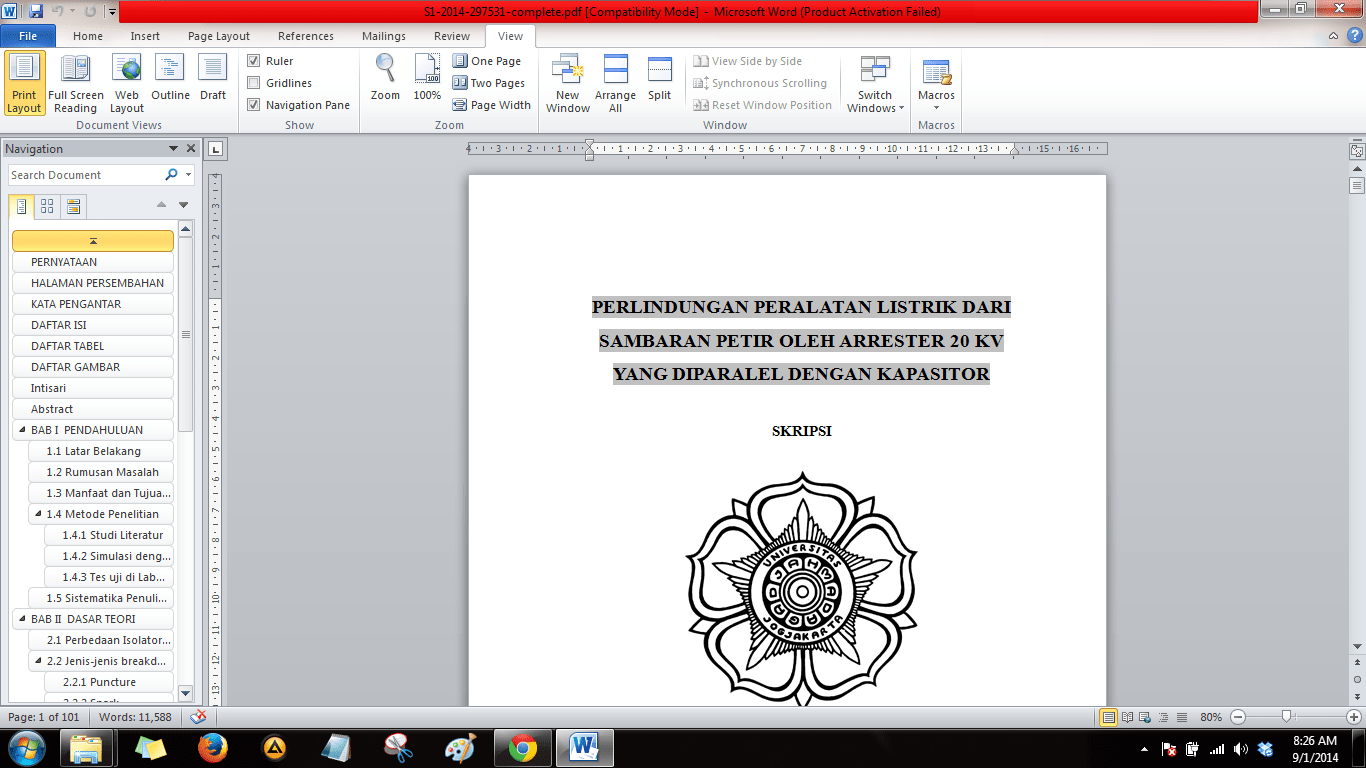Open Navigation pane options dropdown arrow

(x=173, y=149)
